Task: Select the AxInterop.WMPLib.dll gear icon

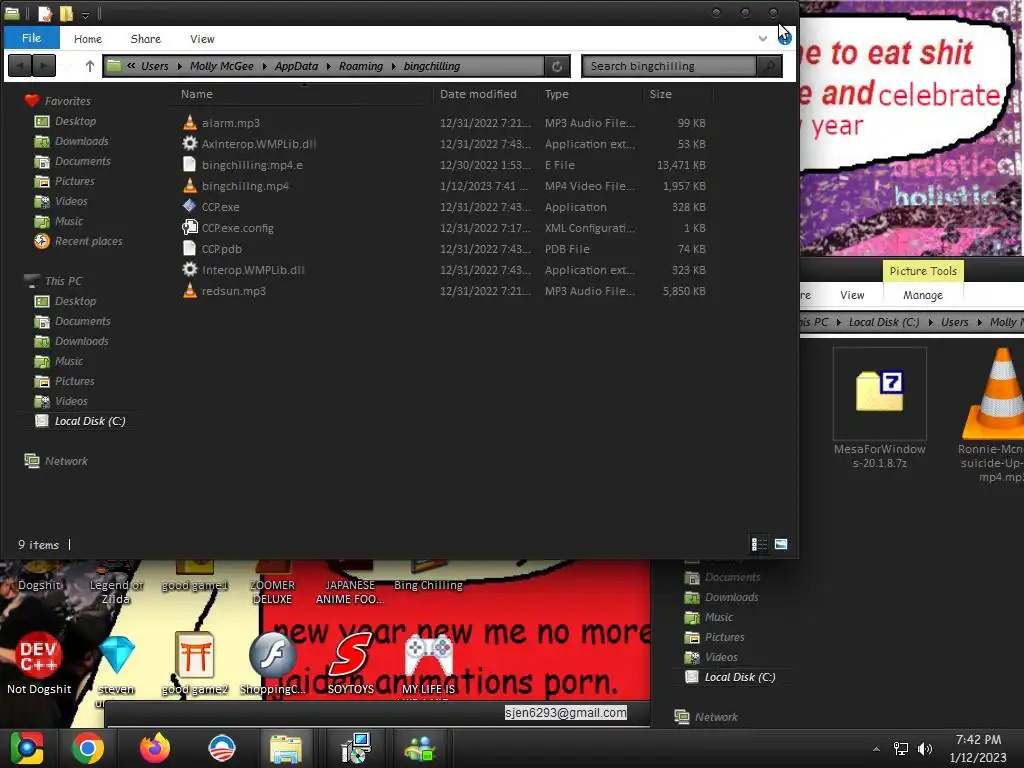Action: pos(189,144)
